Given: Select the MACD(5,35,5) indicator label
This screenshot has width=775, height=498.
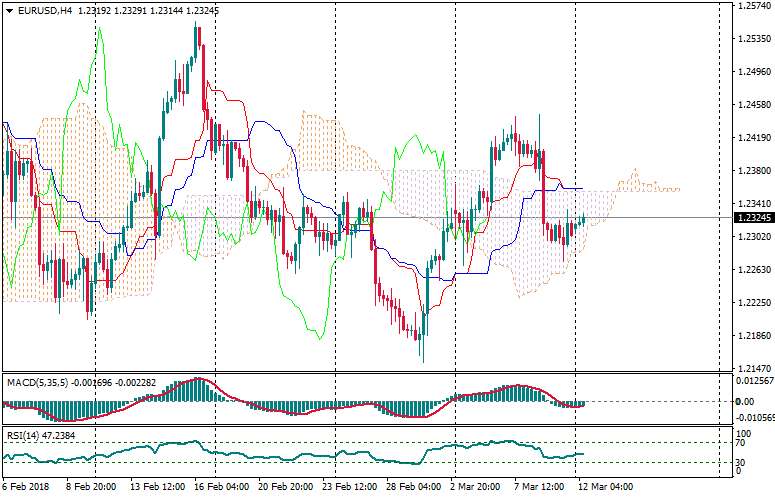Looking at the screenshot, I should (35, 382).
